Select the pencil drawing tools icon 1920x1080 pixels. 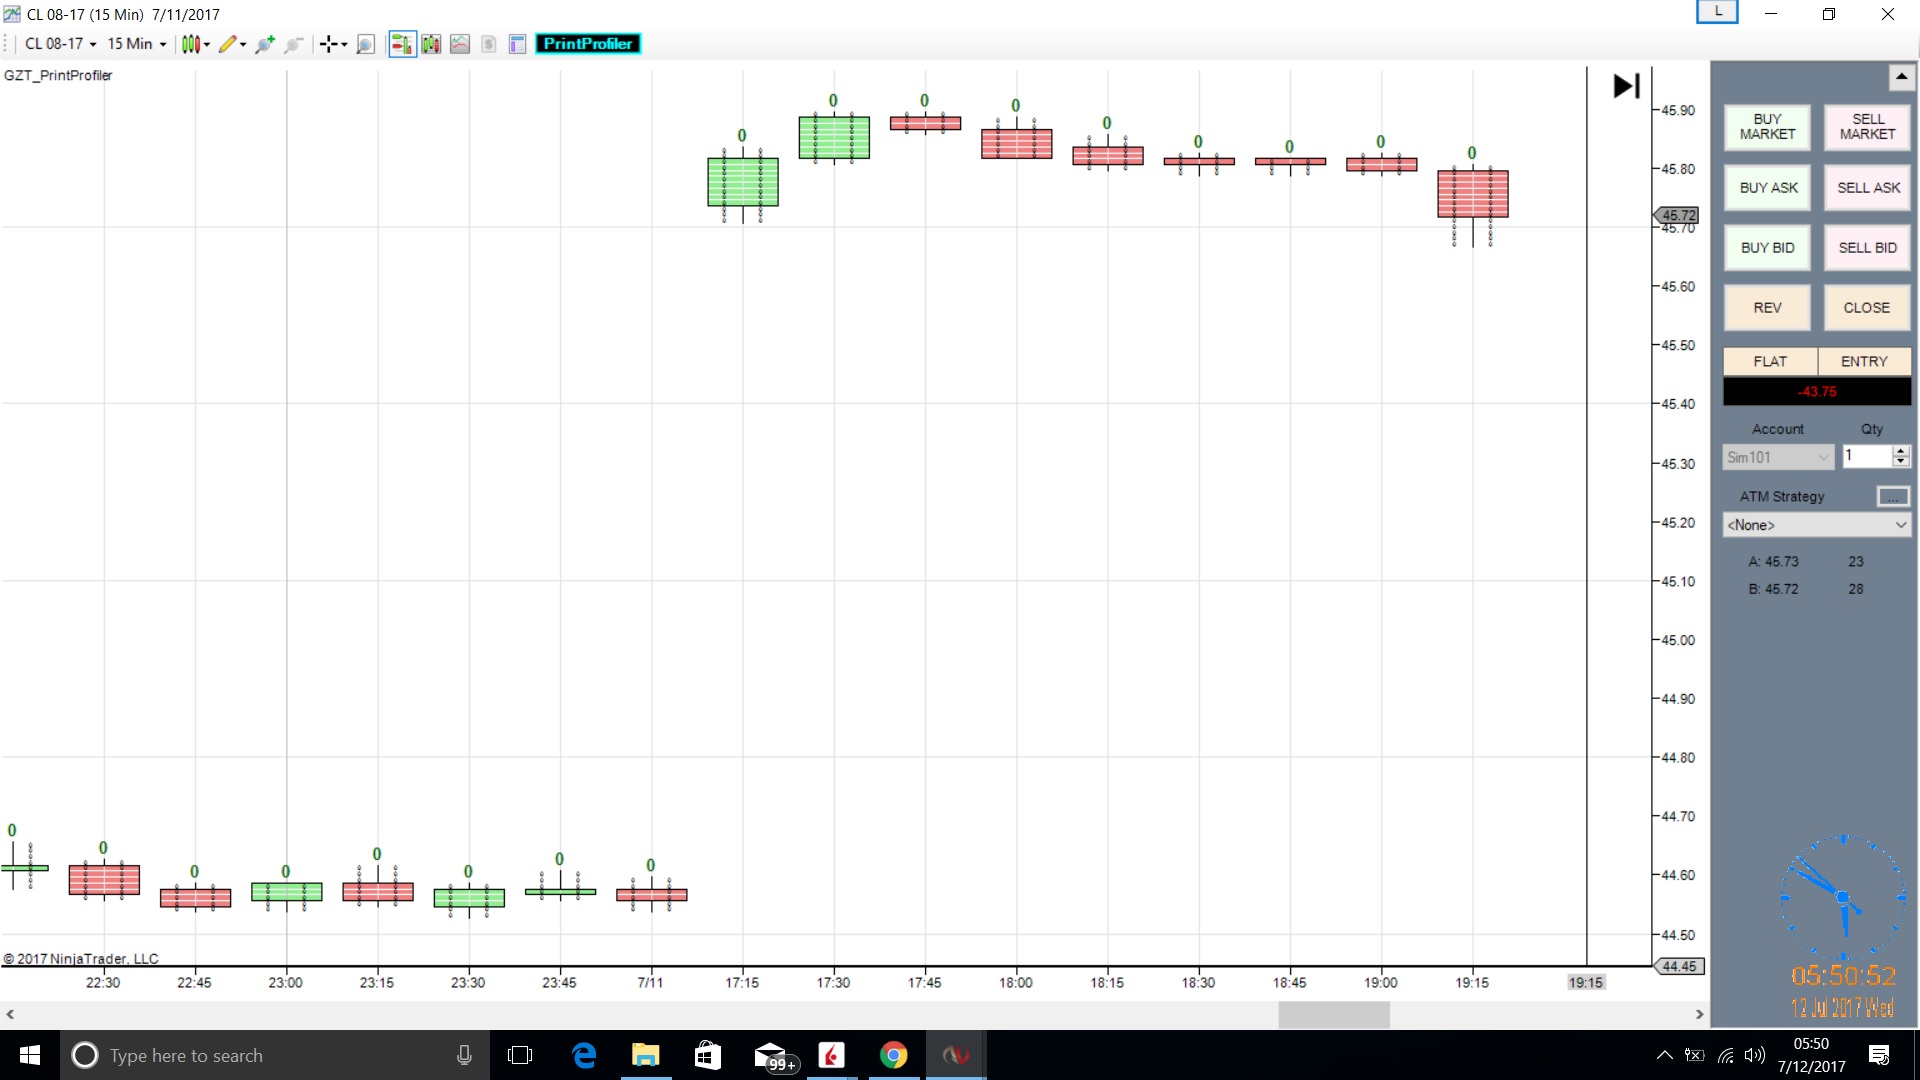click(x=228, y=44)
